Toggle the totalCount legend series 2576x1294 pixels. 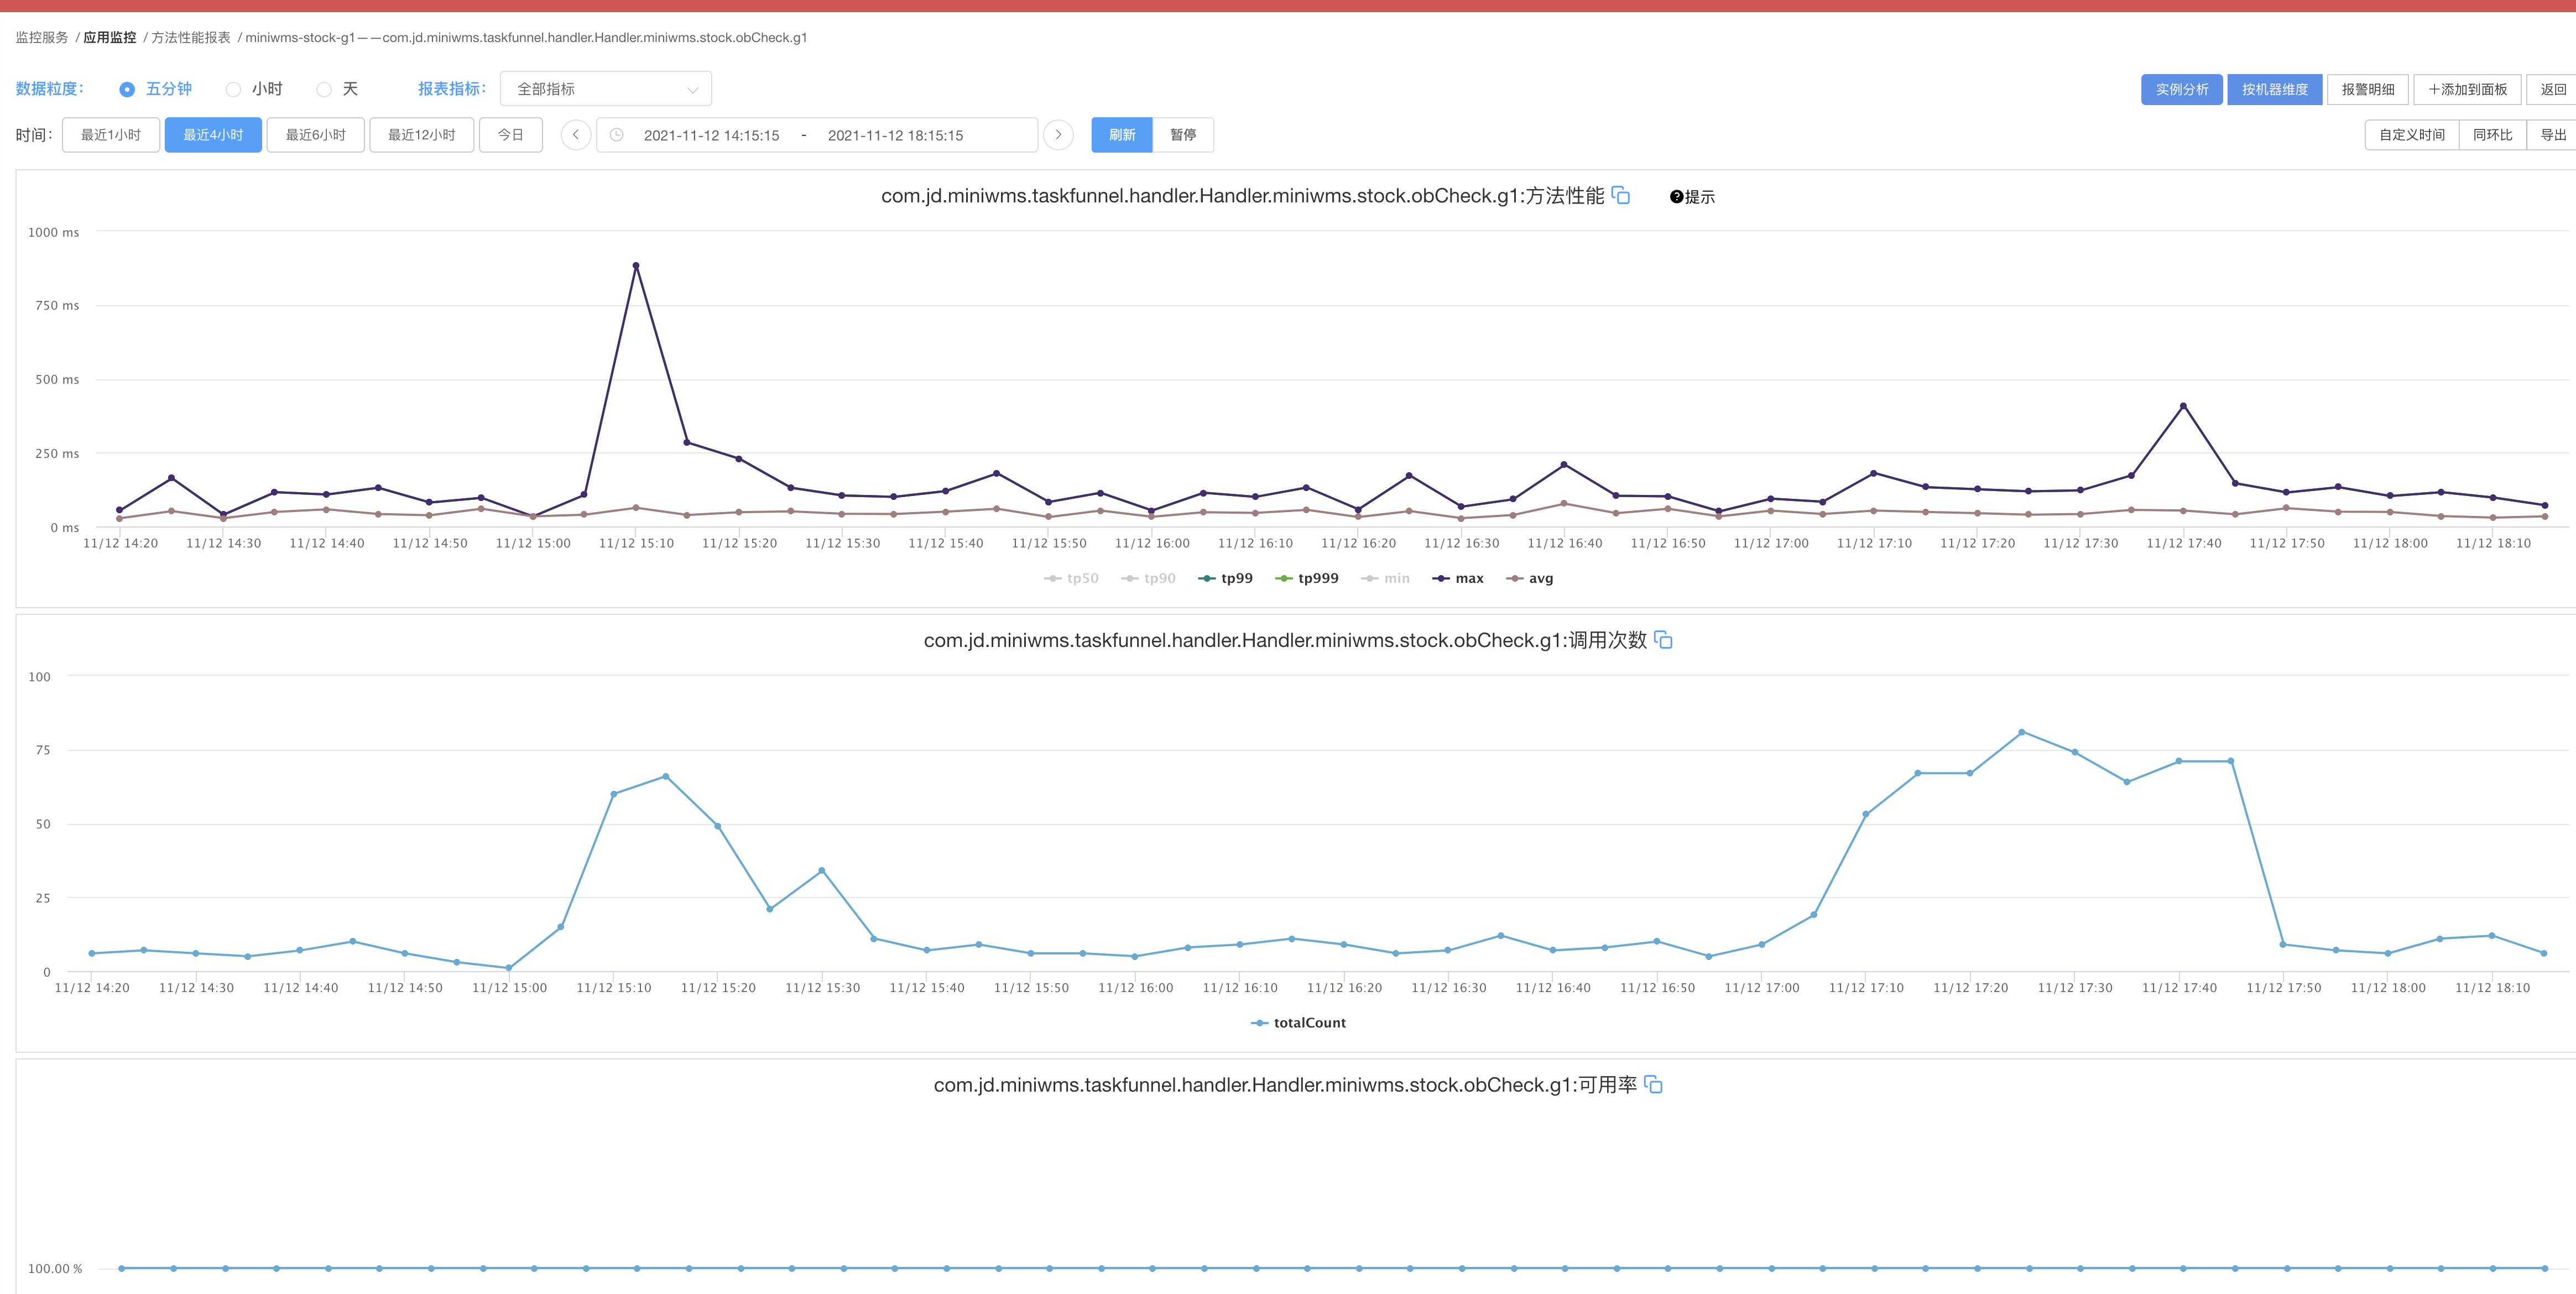[1298, 1022]
